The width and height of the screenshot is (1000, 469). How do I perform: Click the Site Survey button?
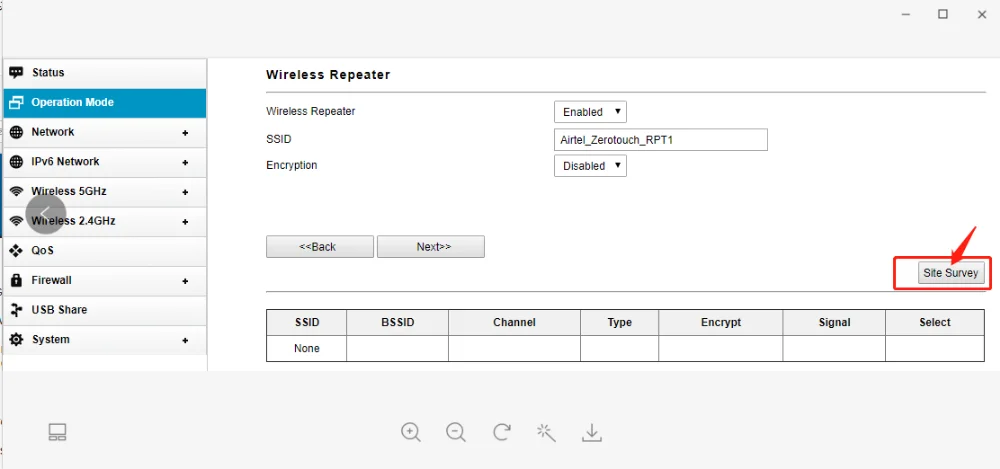951,272
